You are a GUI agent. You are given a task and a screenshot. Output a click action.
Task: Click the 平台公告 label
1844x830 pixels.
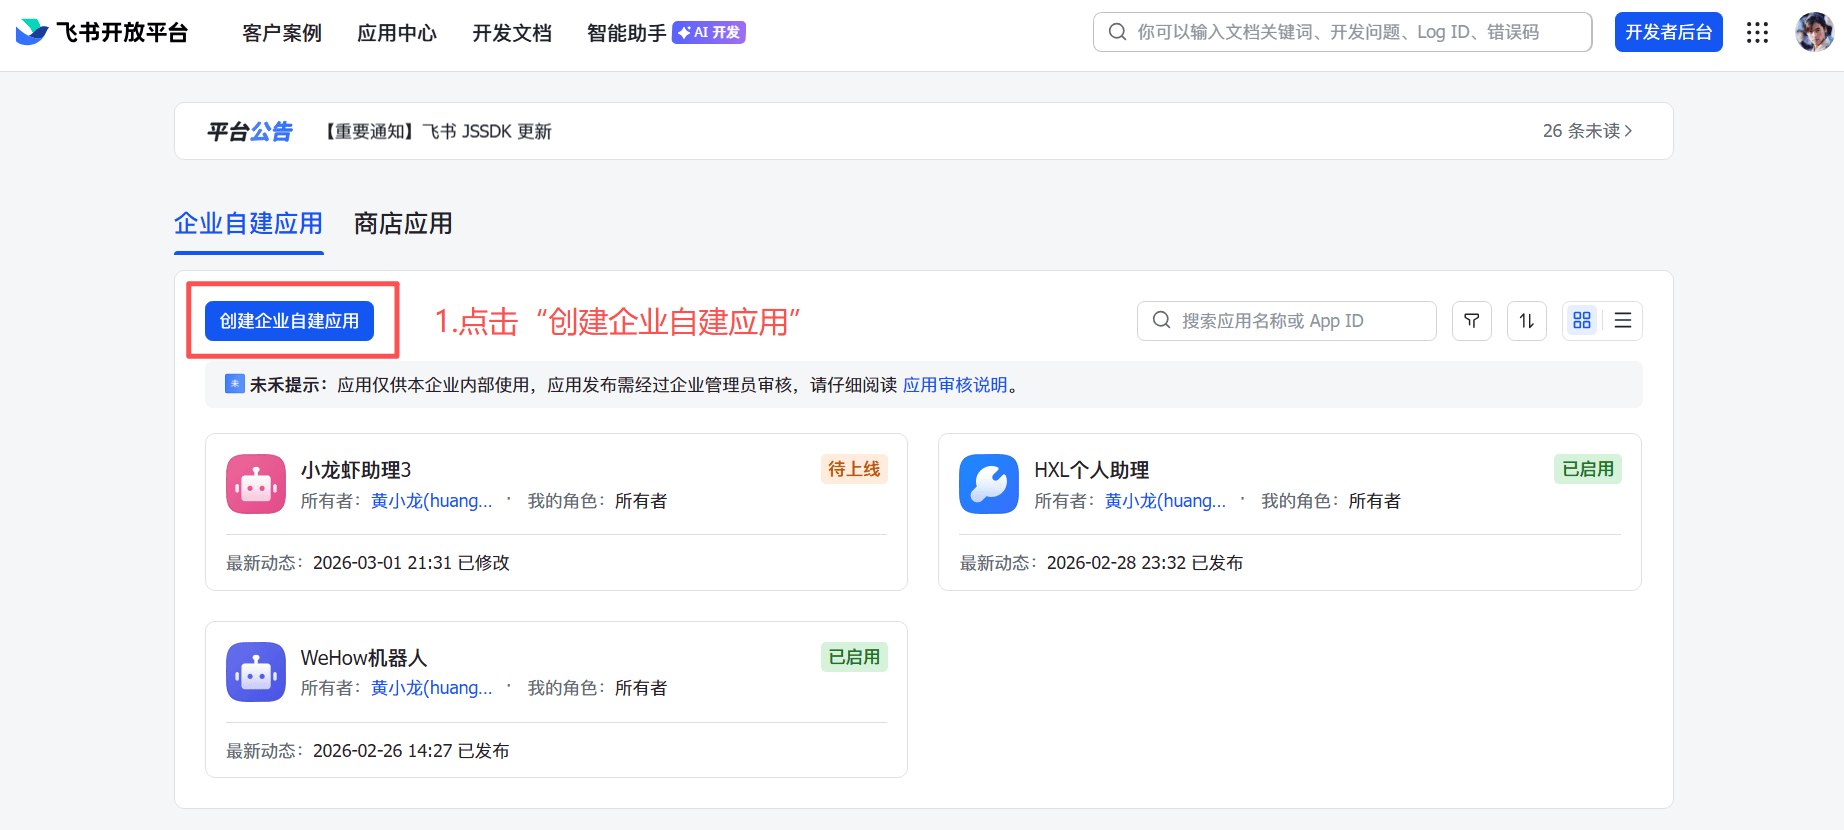coord(250,131)
